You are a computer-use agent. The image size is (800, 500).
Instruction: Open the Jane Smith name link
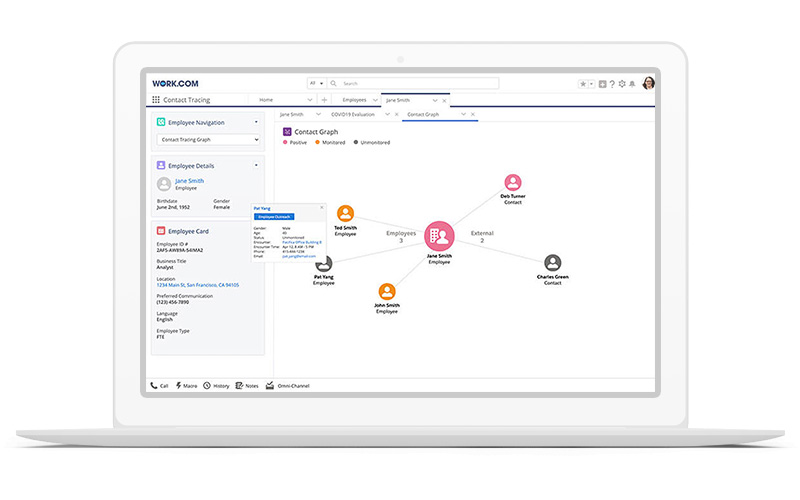[x=189, y=181]
